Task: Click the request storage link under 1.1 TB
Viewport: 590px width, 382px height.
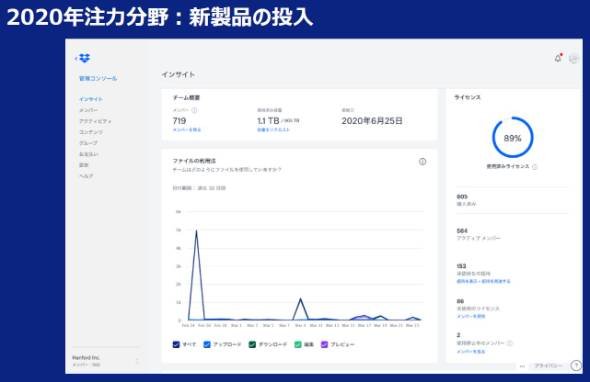Action: click(274, 130)
